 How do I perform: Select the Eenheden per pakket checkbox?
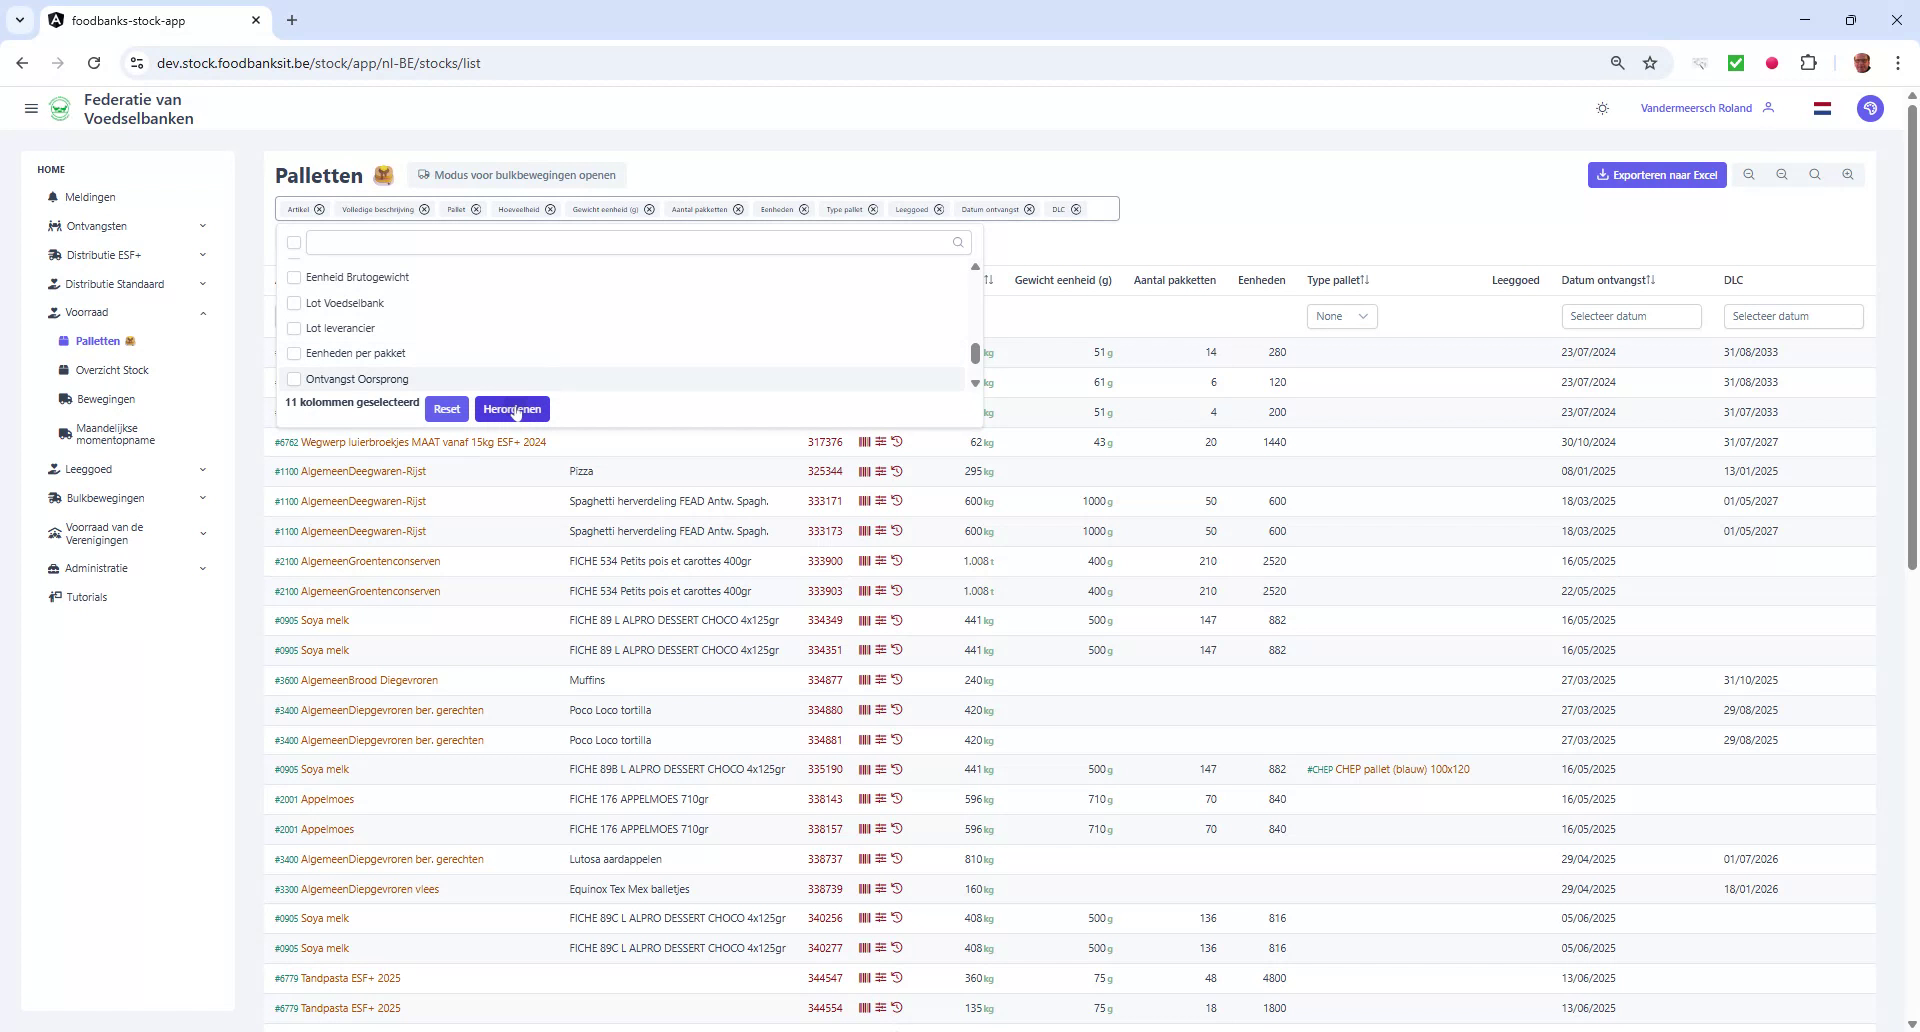click(x=293, y=353)
